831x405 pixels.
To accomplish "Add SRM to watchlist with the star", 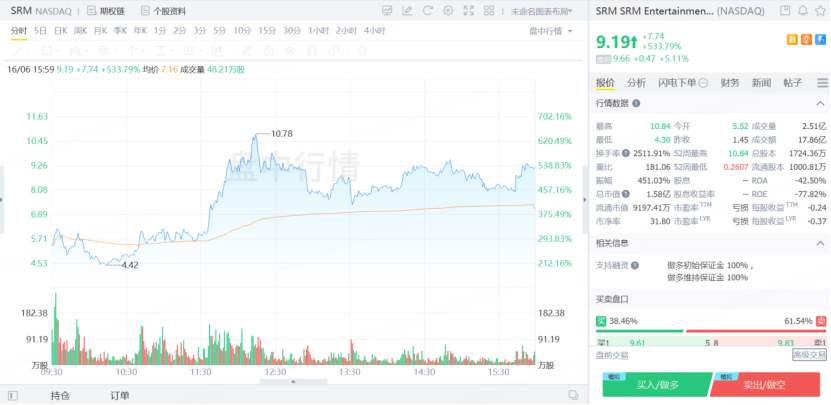I will pyautogui.click(x=820, y=11).
